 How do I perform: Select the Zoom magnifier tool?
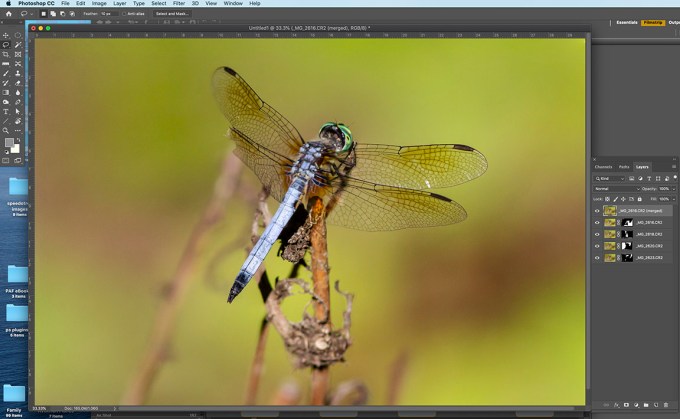click(6, 131)
